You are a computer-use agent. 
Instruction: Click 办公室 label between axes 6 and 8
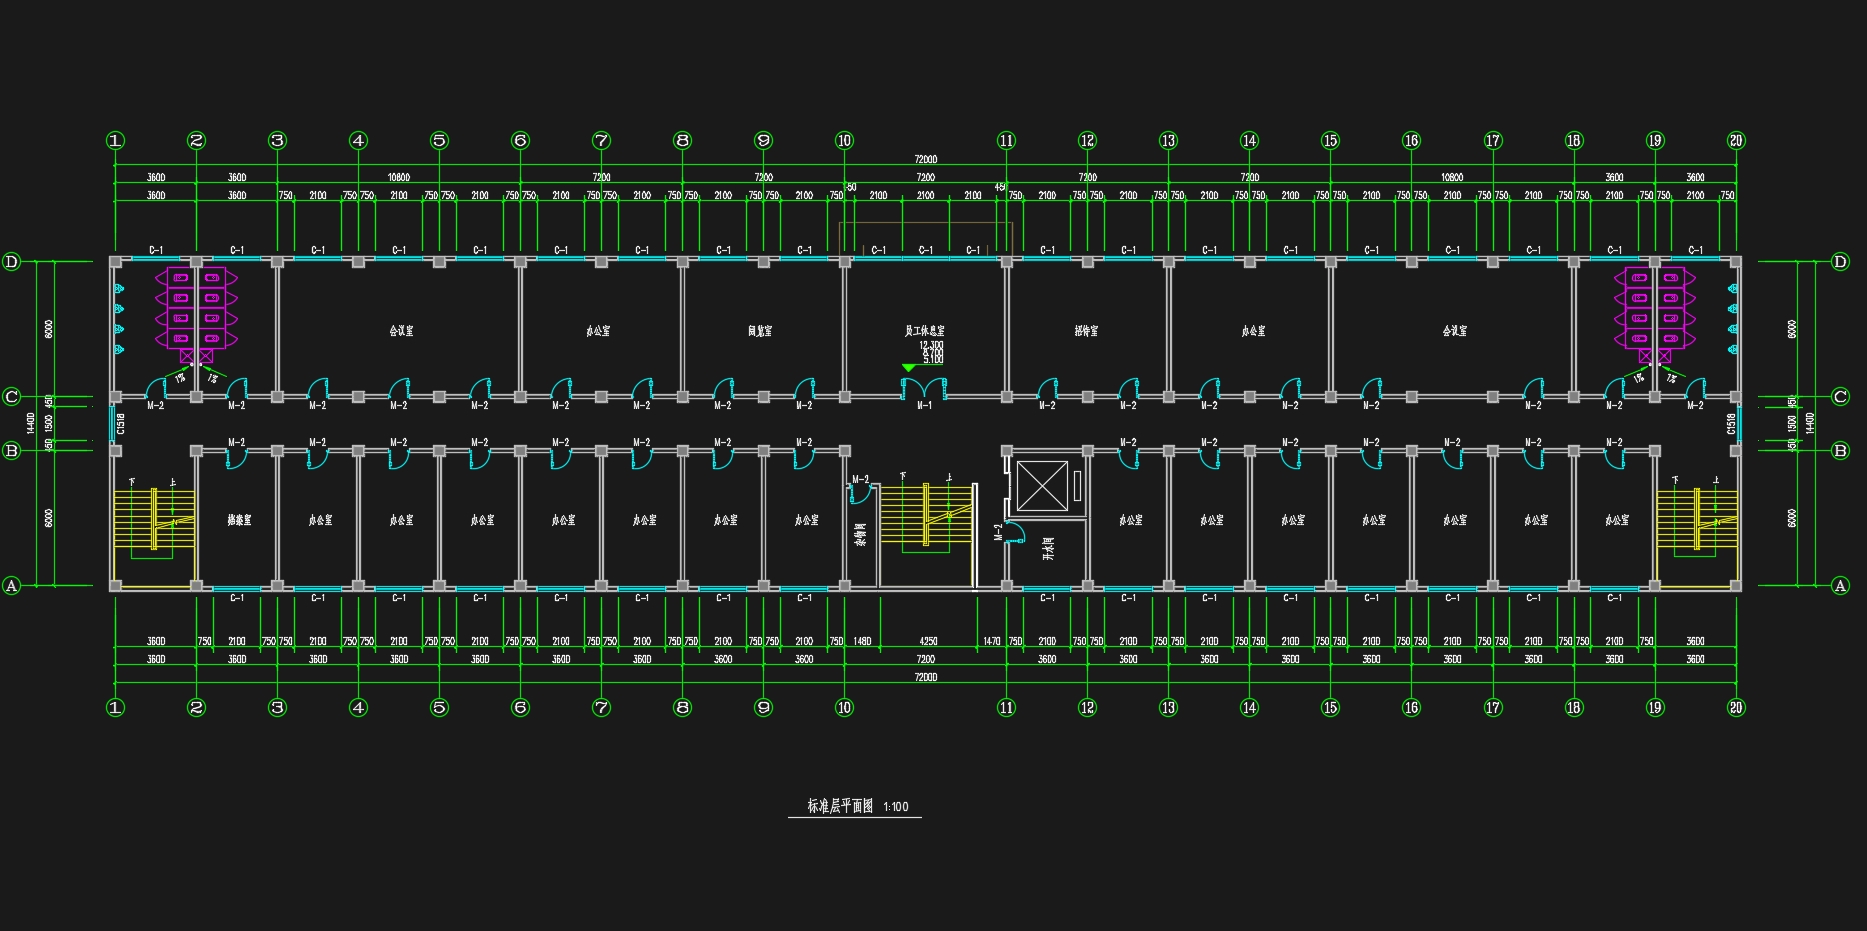[x=598, y=330]
